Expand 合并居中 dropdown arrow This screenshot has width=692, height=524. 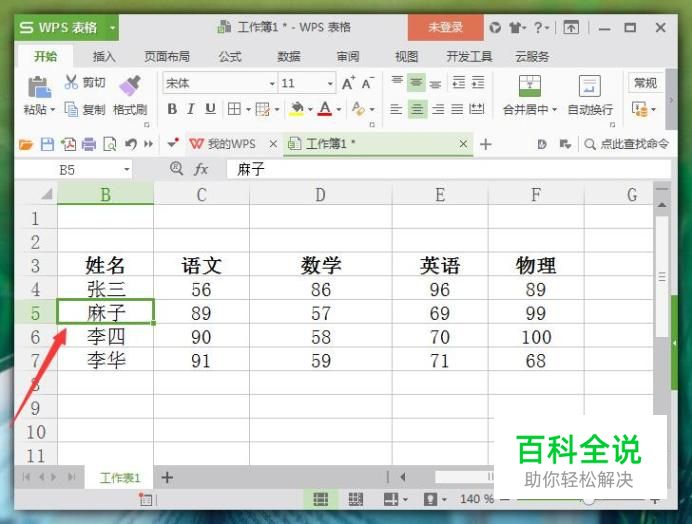555,109
